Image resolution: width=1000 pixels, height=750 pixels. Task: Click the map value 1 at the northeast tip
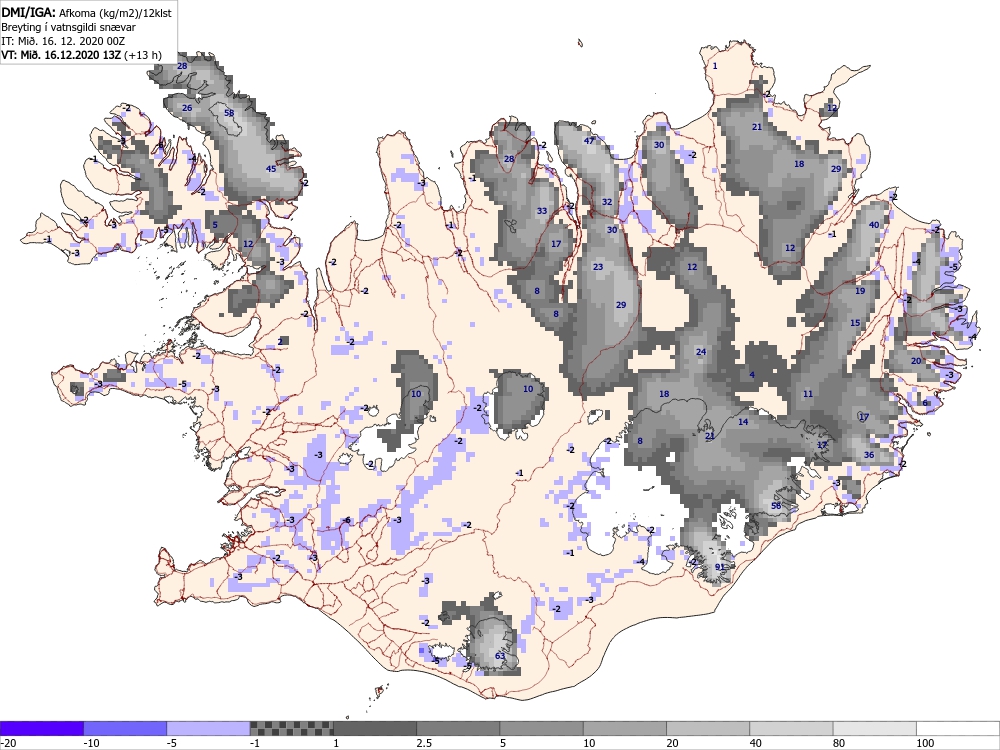tap(715, 66)
